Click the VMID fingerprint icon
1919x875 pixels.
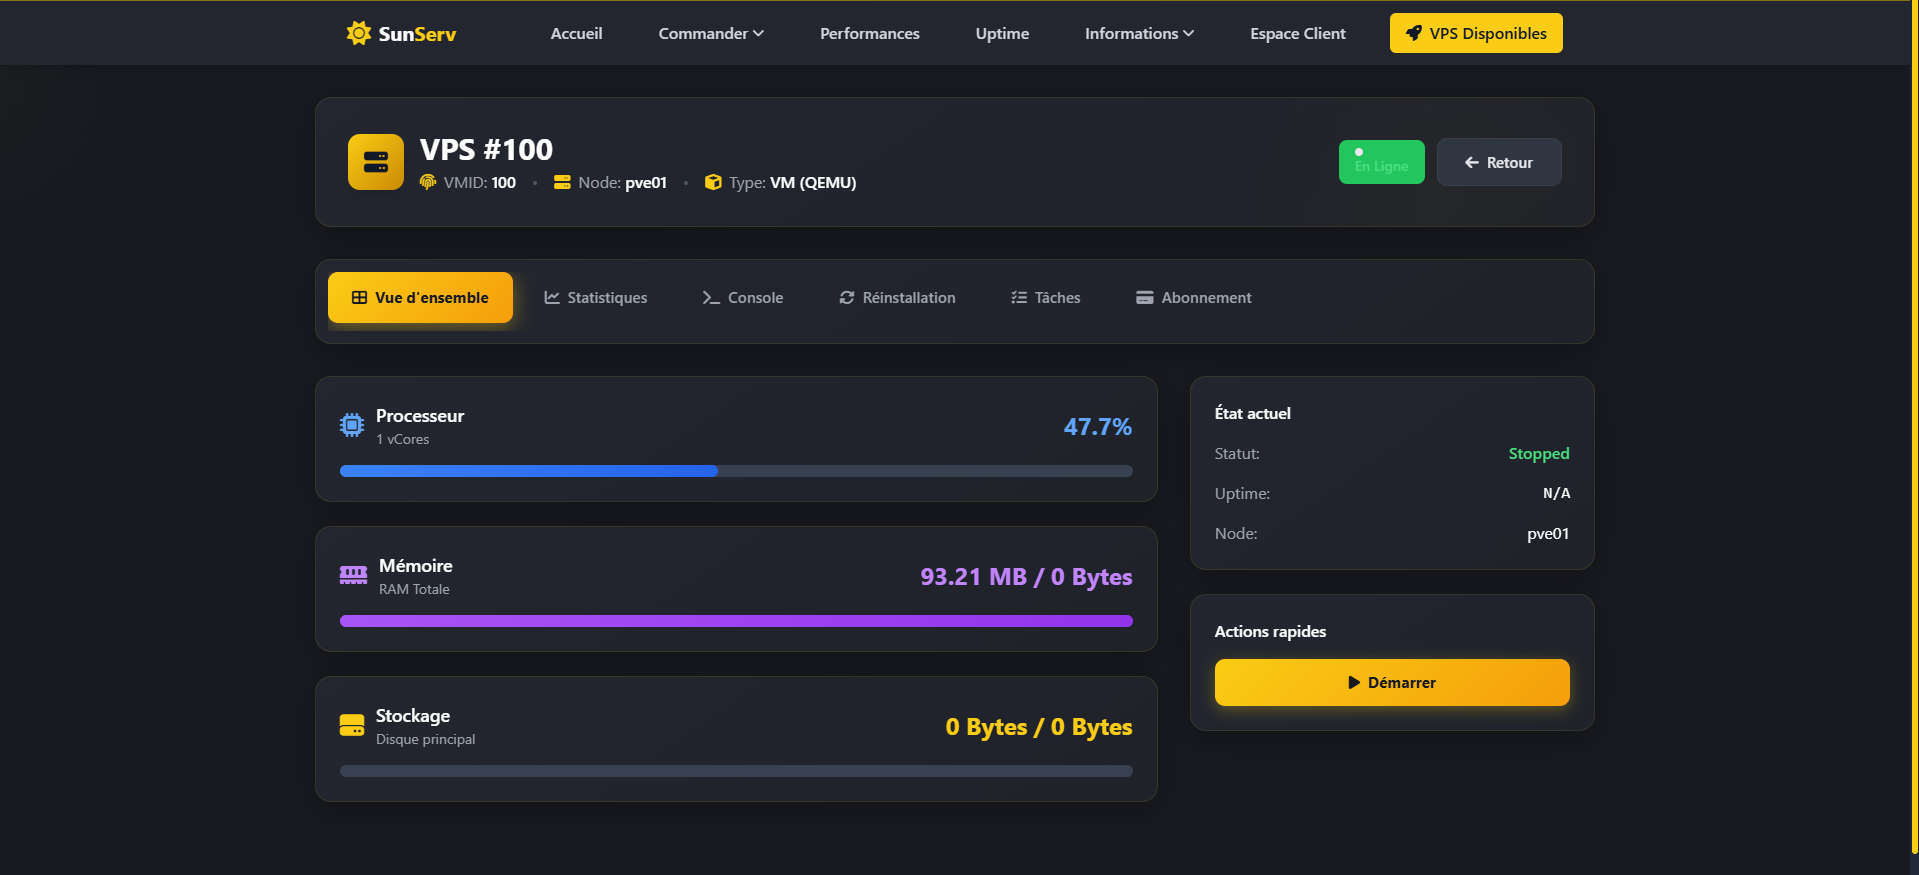[428, 182]
